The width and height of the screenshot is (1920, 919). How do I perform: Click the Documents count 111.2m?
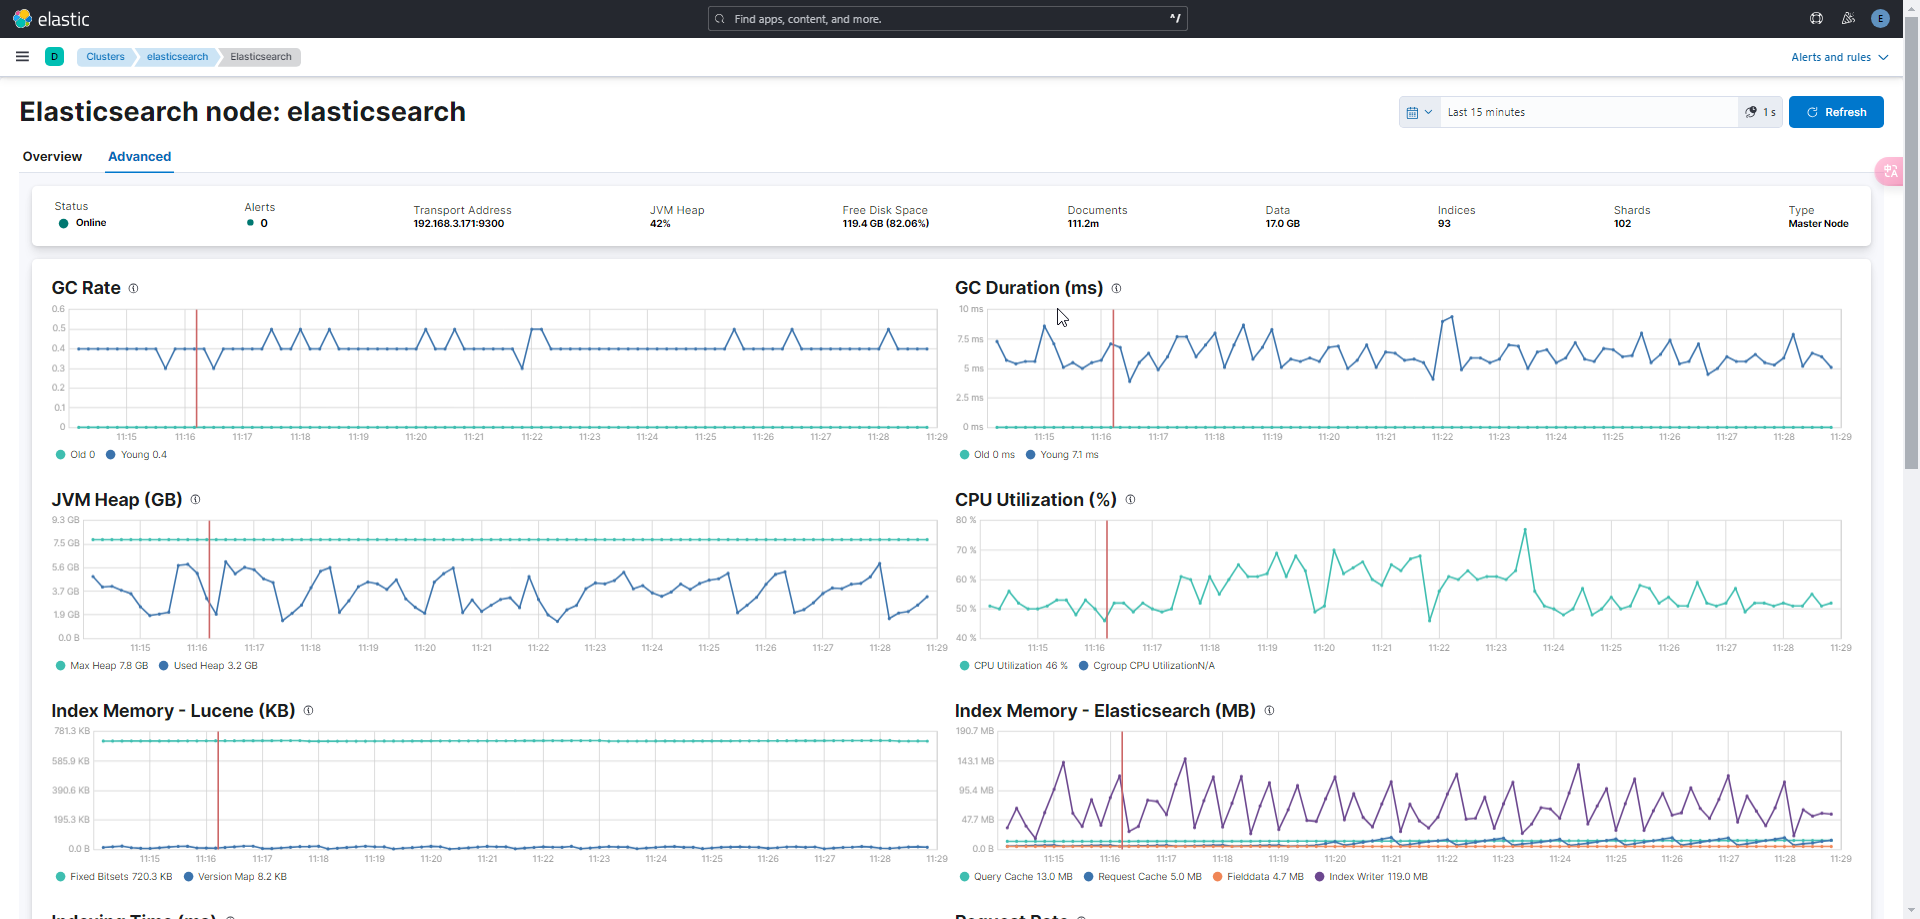click(1083, 224)
